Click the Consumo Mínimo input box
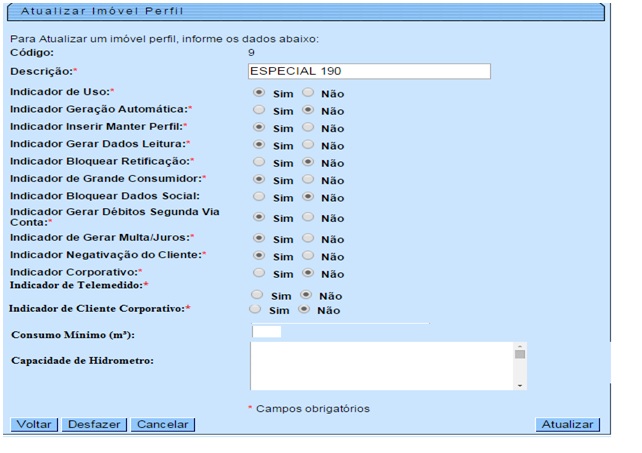Viewport: 642px width, 453px height. pyautogui.click(x=267, y=332)
